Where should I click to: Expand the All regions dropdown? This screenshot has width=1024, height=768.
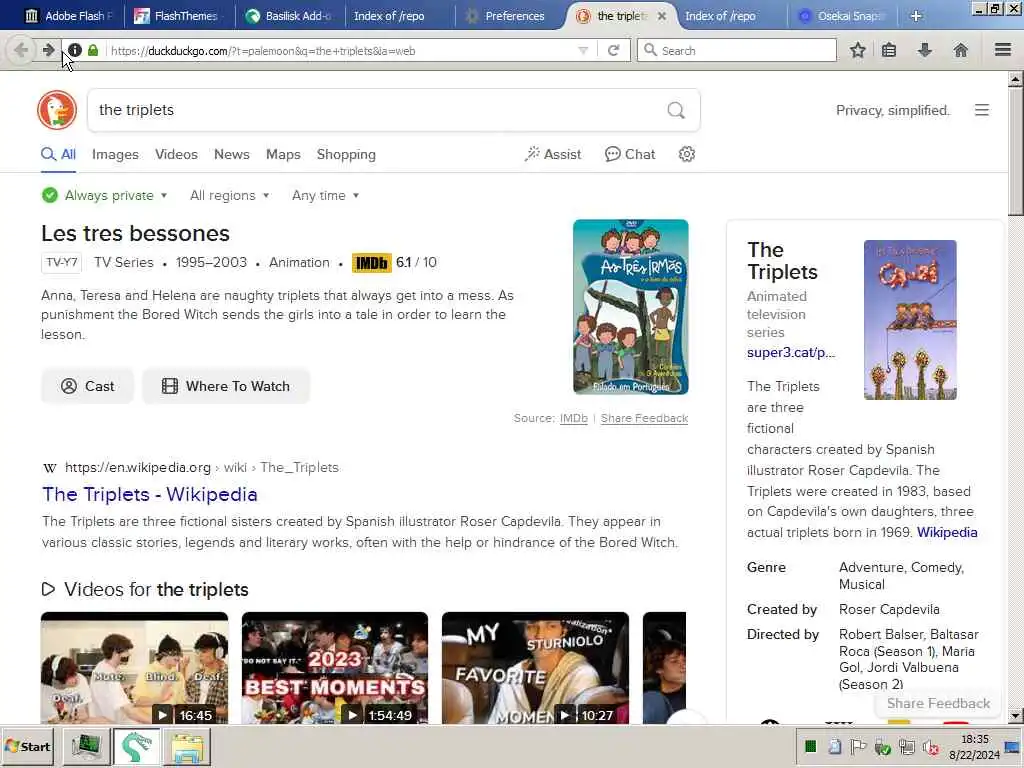click(x=229, y=195)
